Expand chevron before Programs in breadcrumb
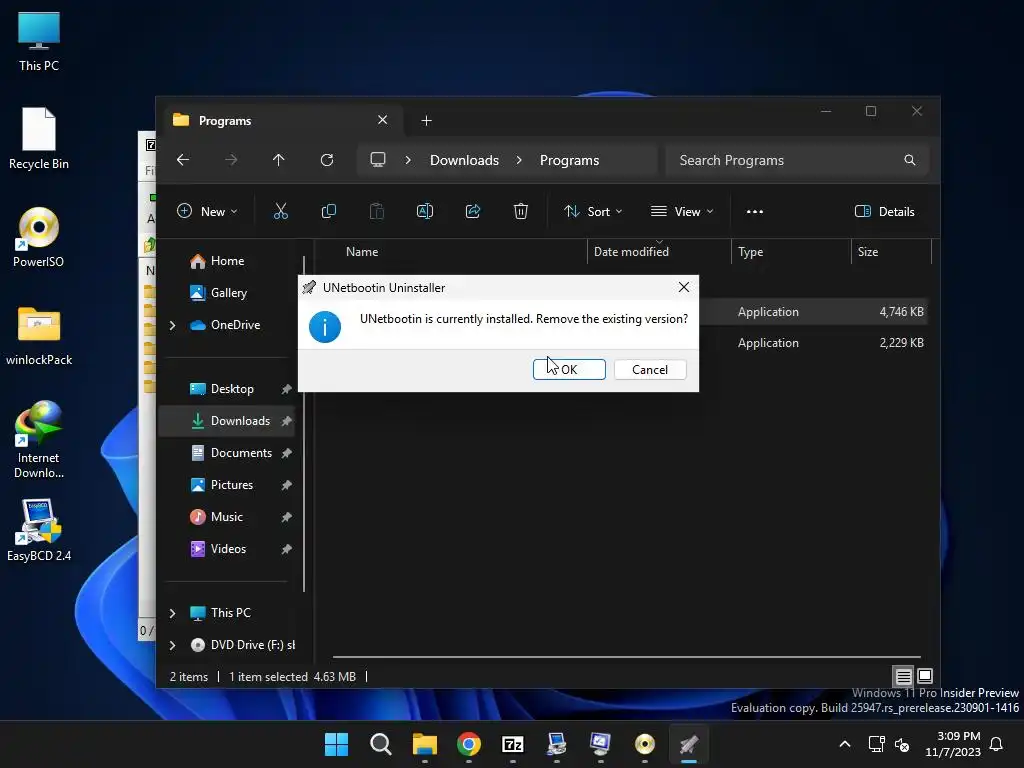The width and height of the screenshot is (1024, 768). click(x=519, y=160)
